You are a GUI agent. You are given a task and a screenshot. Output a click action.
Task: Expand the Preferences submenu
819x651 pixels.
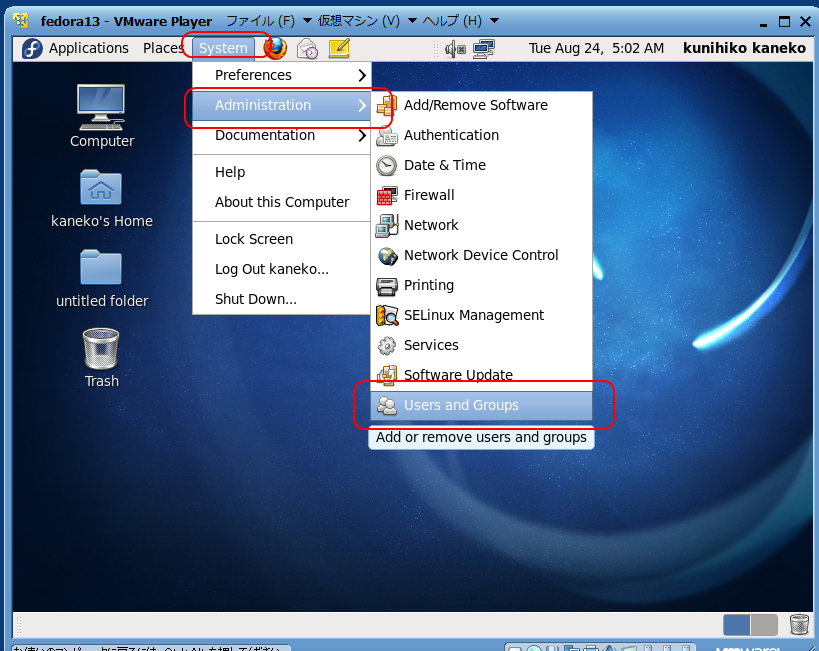(x=282, y=75)
